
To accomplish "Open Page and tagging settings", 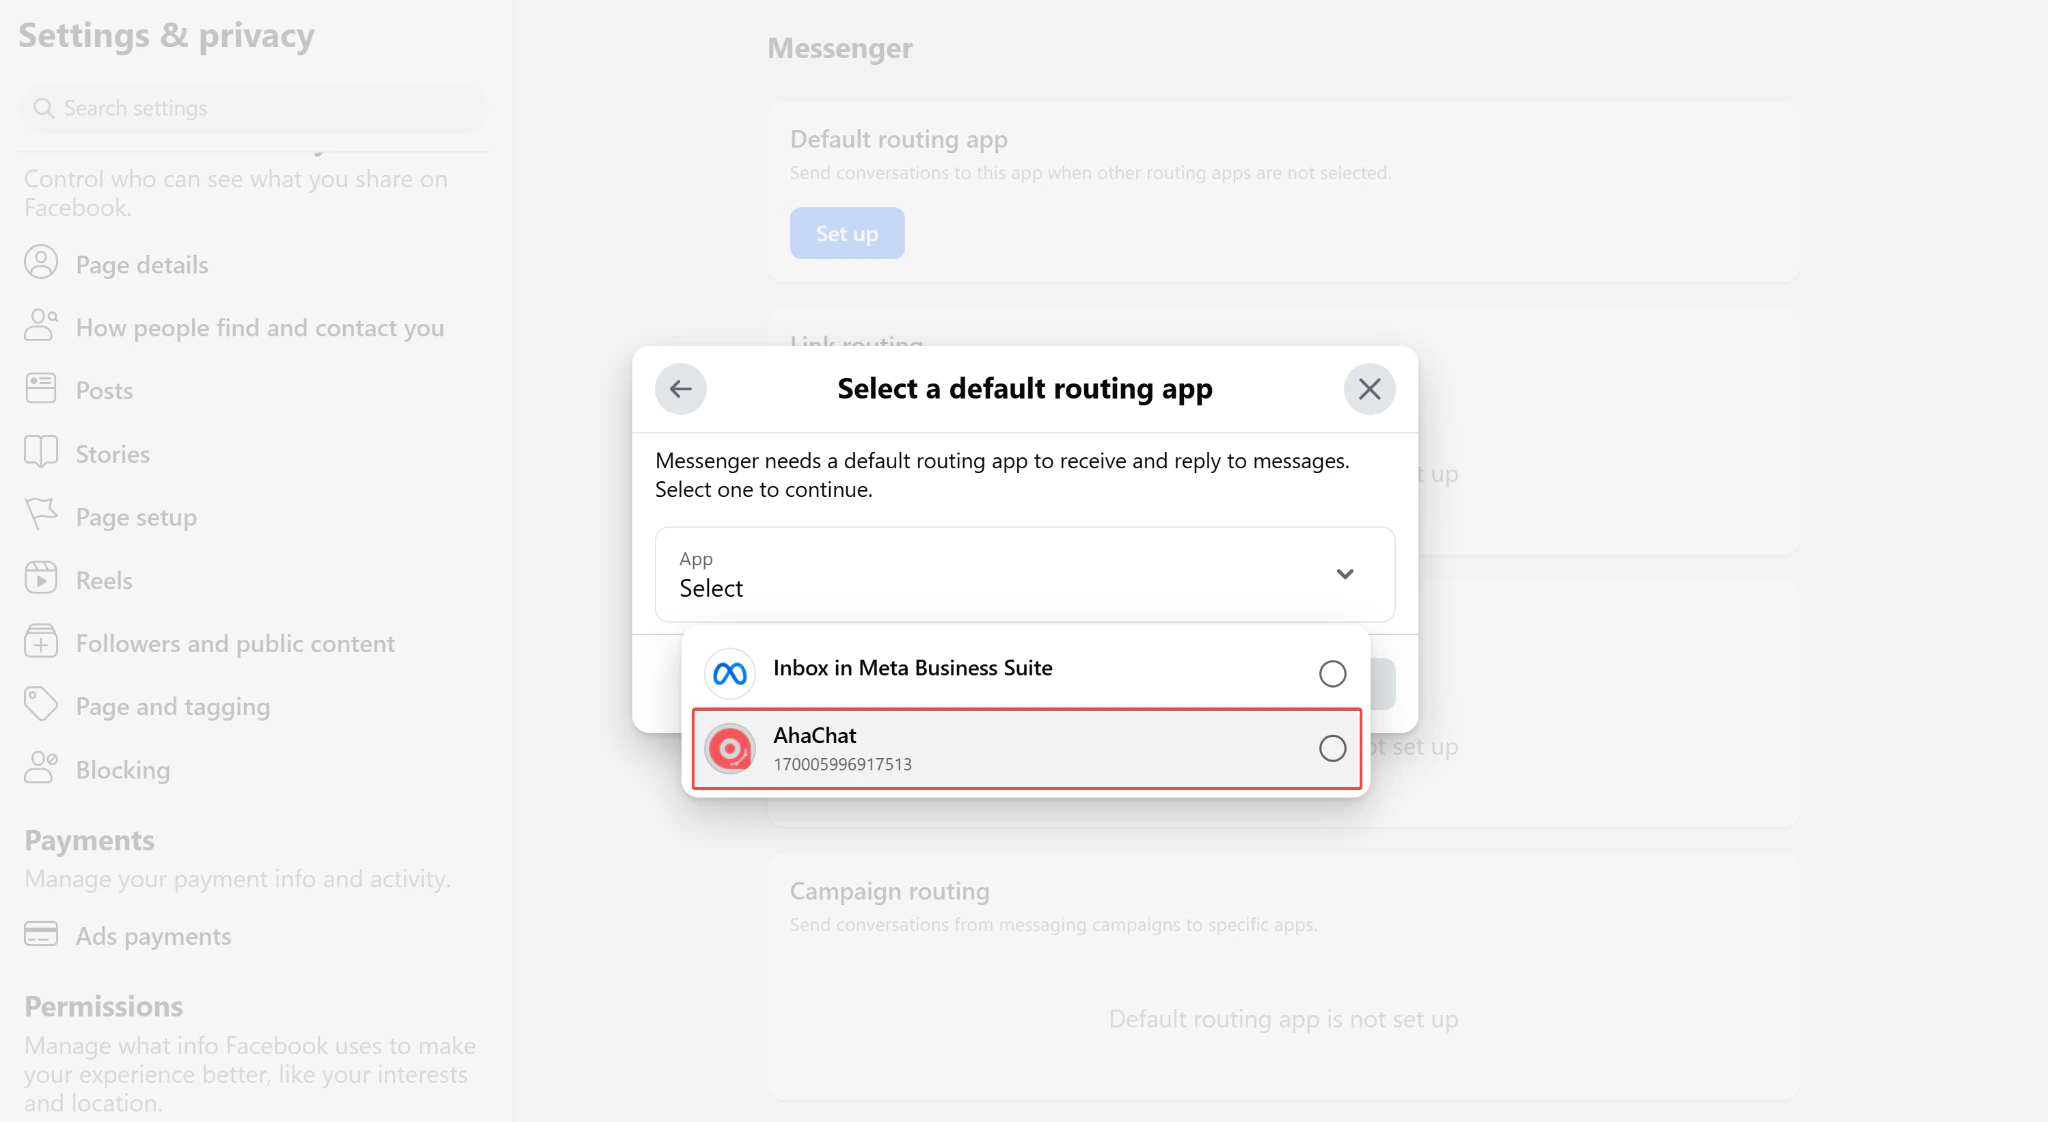I will pos(173,706).
